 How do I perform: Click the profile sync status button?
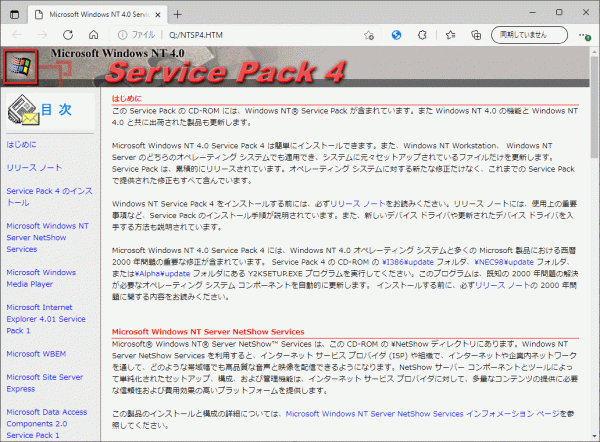[x=530, y=35]
